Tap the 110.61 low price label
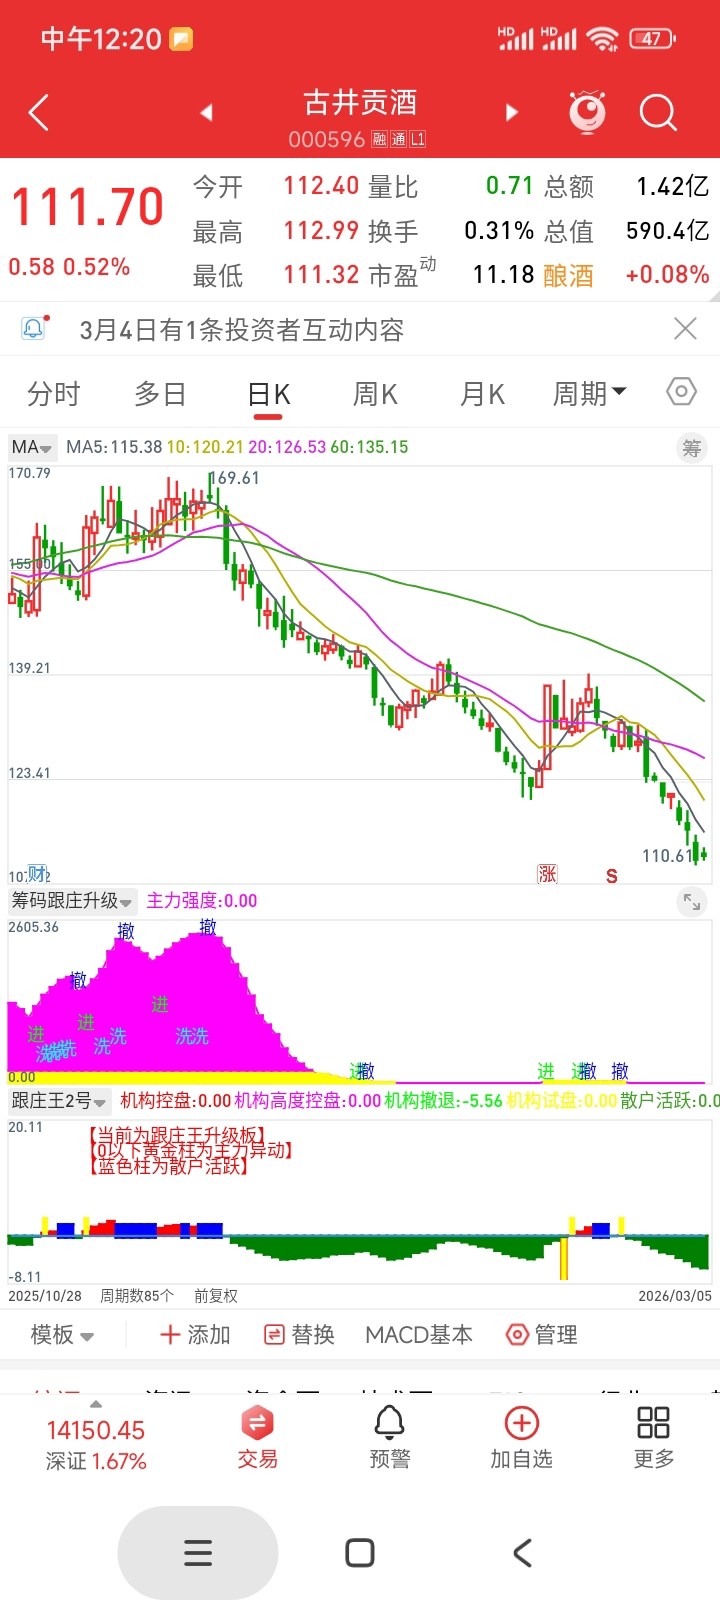The image size is (720, 1600). [x=667, y=856]
